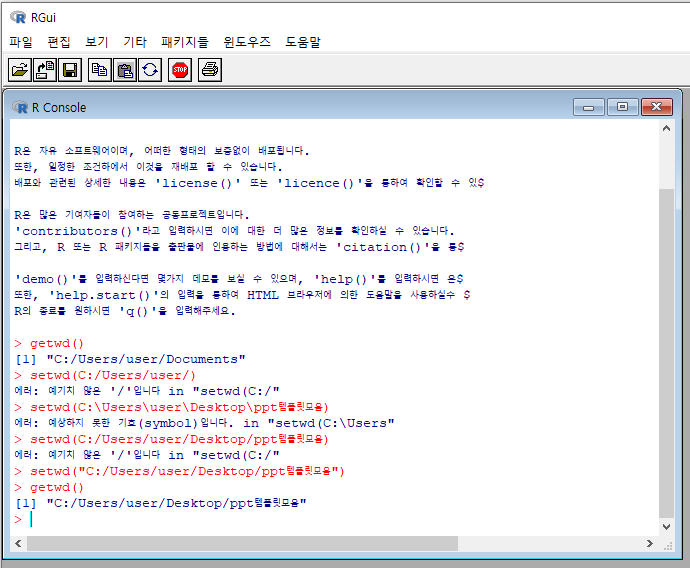Open the 패키지들 menu
Screen dimensions: 690x568
185,42
